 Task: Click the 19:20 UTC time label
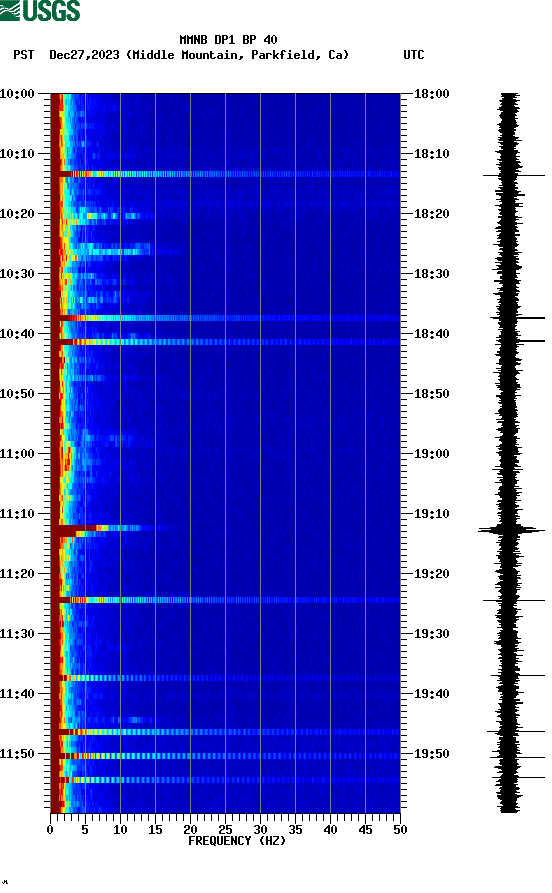432,574
